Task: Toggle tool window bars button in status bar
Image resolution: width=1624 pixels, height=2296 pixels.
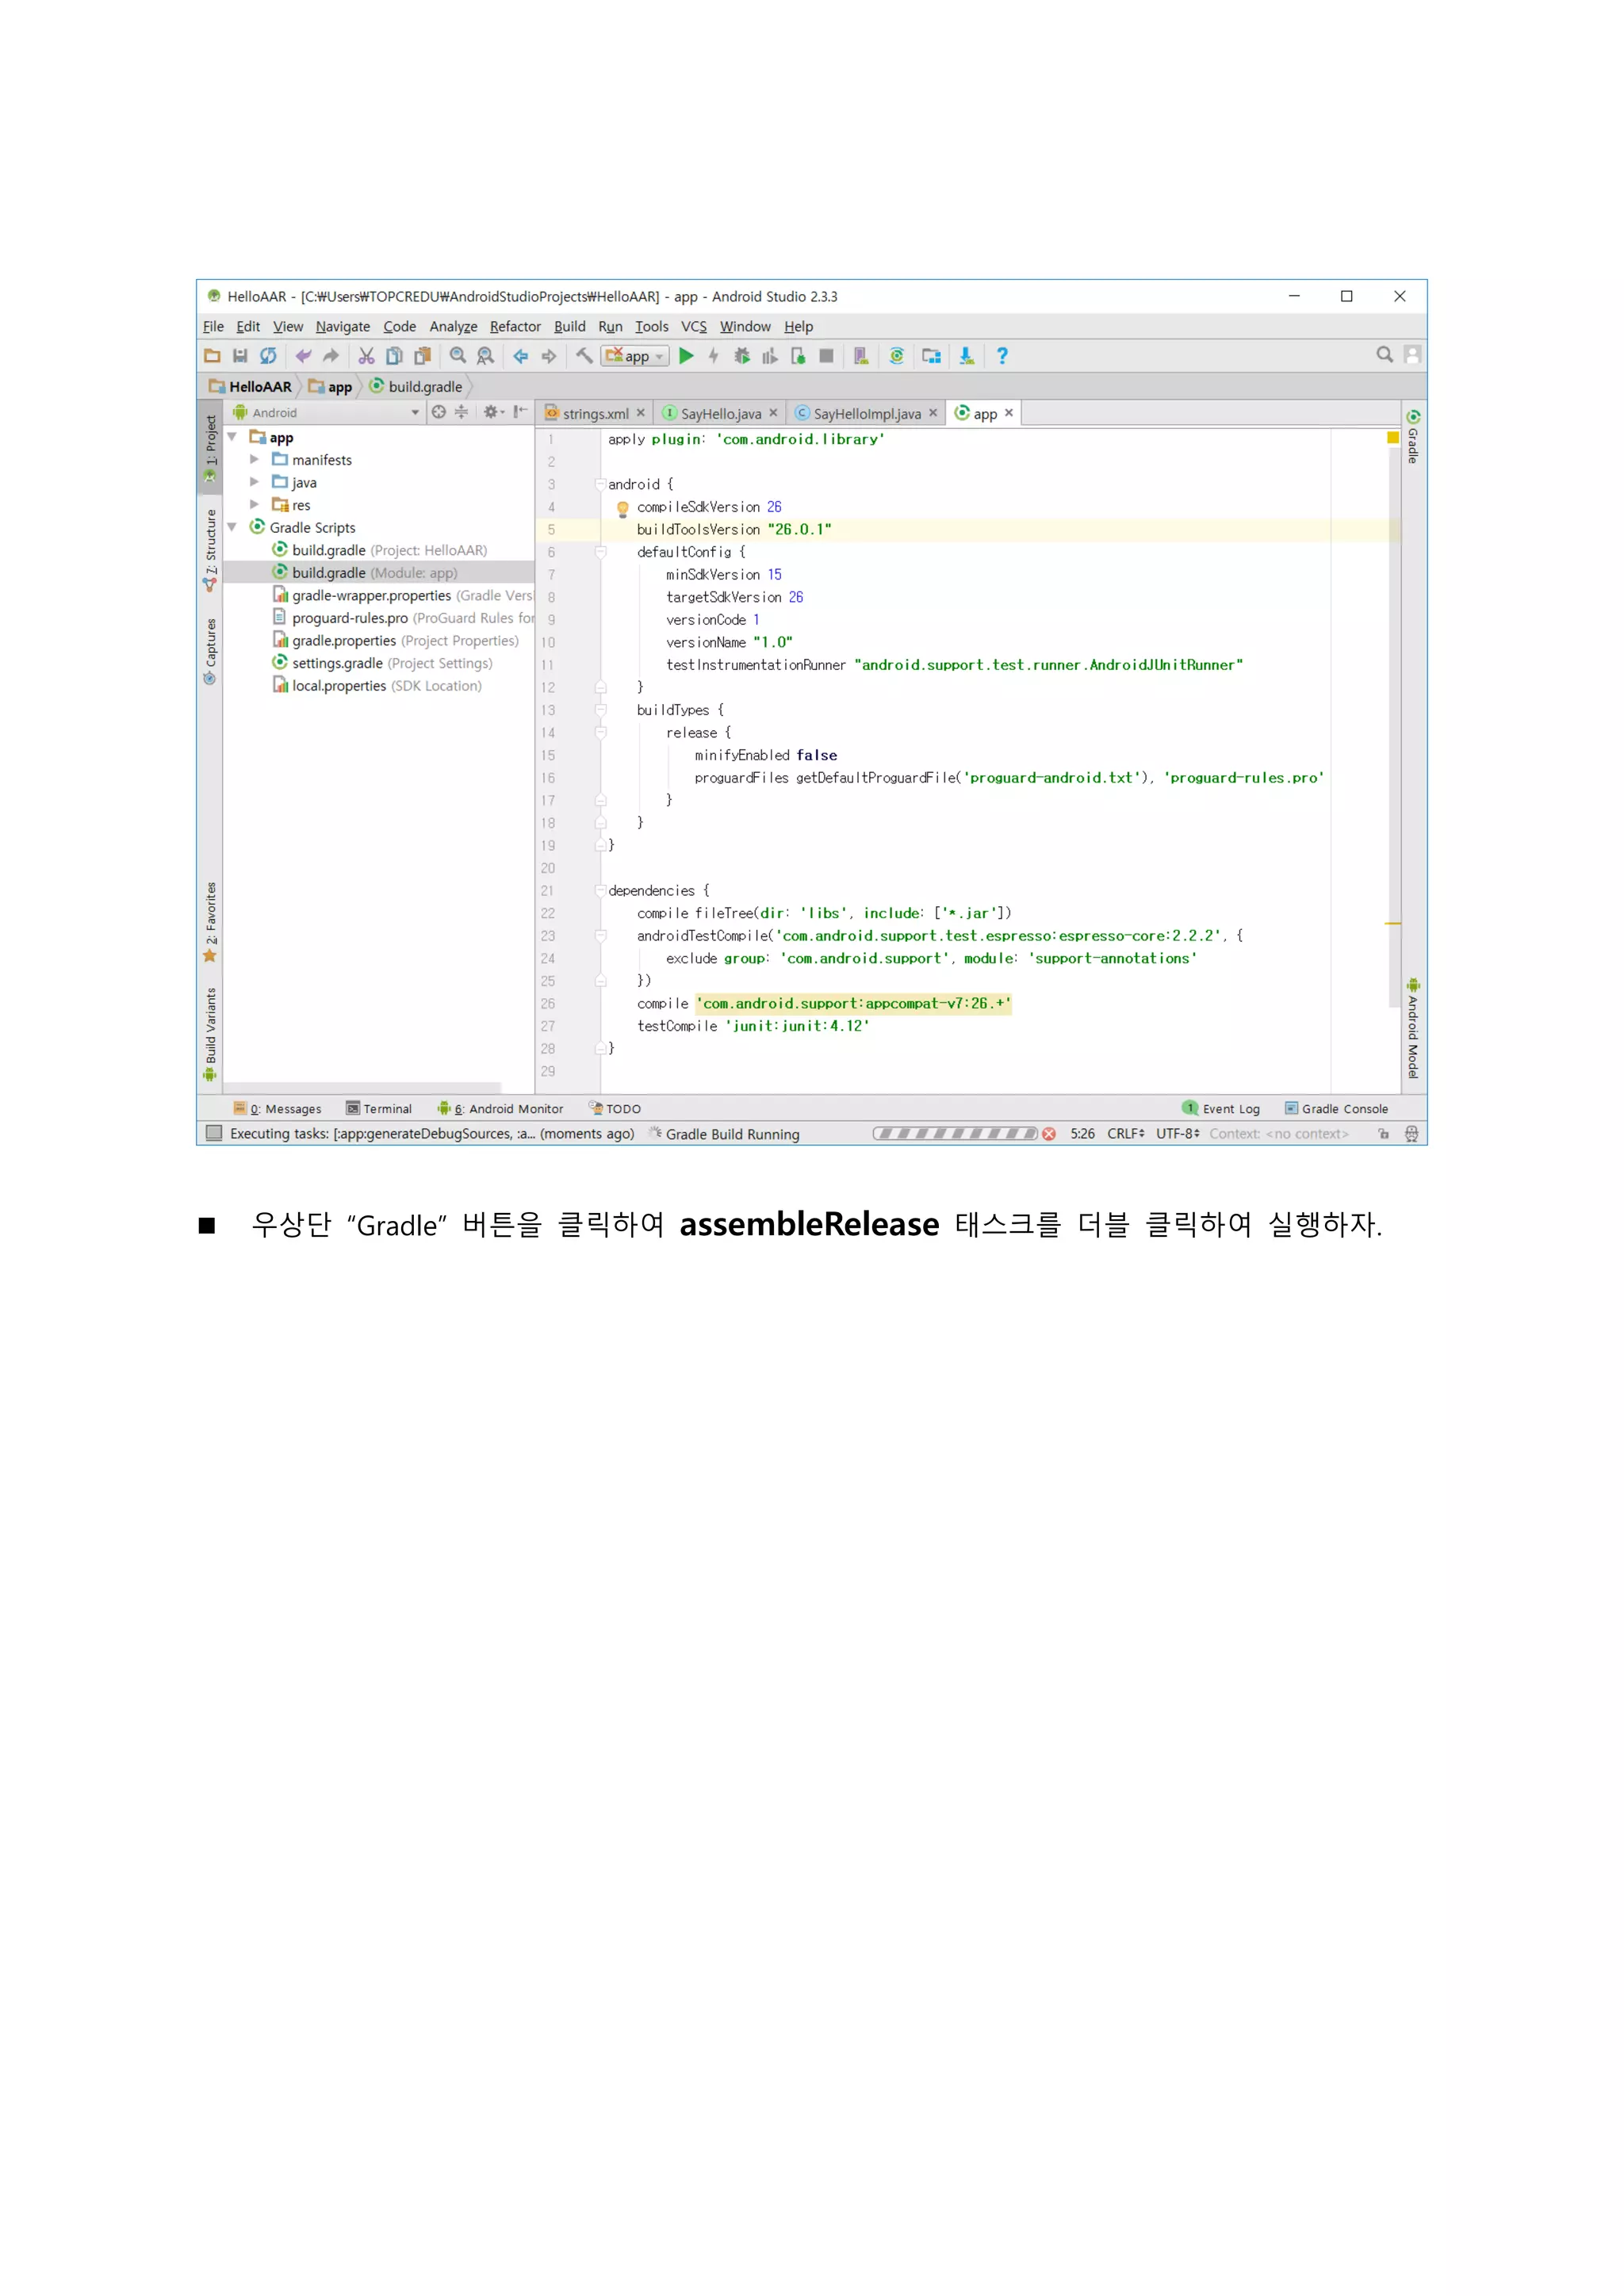Action: [x=213, y=1133]
